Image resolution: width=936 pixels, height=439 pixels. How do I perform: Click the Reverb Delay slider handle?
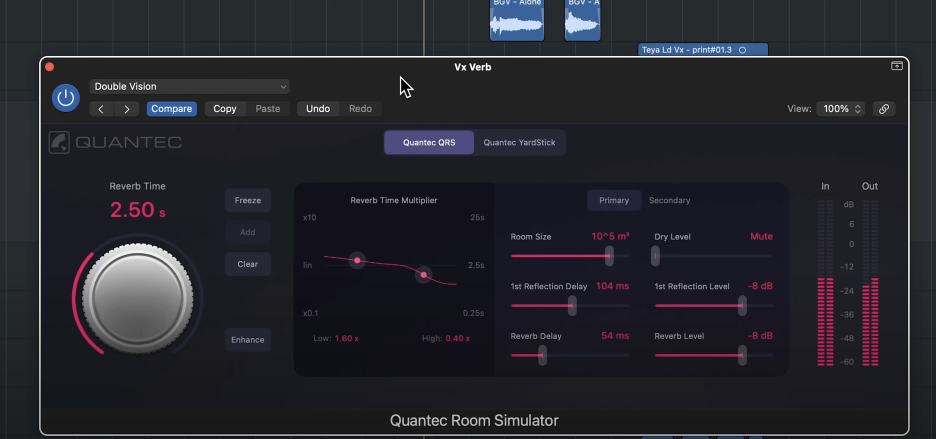pyautogui.click(x=542, y=355)
